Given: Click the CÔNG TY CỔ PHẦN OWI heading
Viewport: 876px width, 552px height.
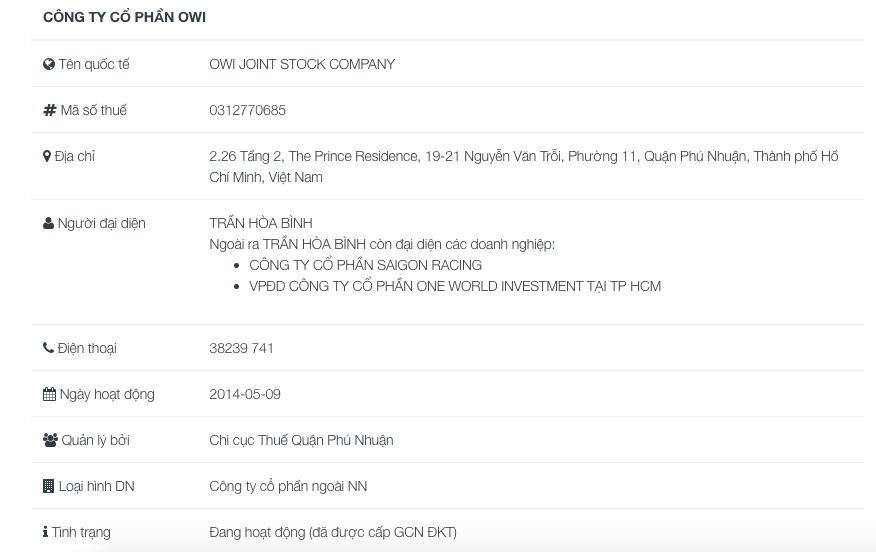Looking at the screenshot, I should pyautogui.click(x=124, y=18).
